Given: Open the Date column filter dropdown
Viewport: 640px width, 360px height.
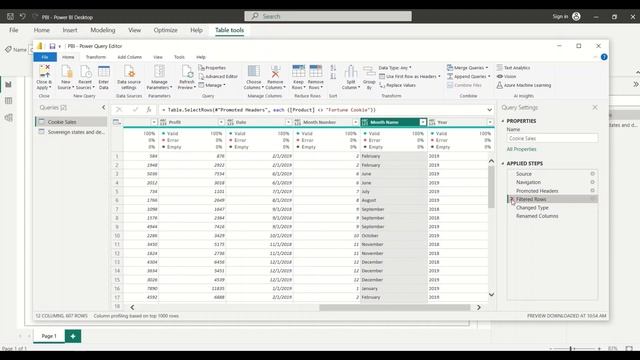Looking at the screenshot, I should point(288,122).
